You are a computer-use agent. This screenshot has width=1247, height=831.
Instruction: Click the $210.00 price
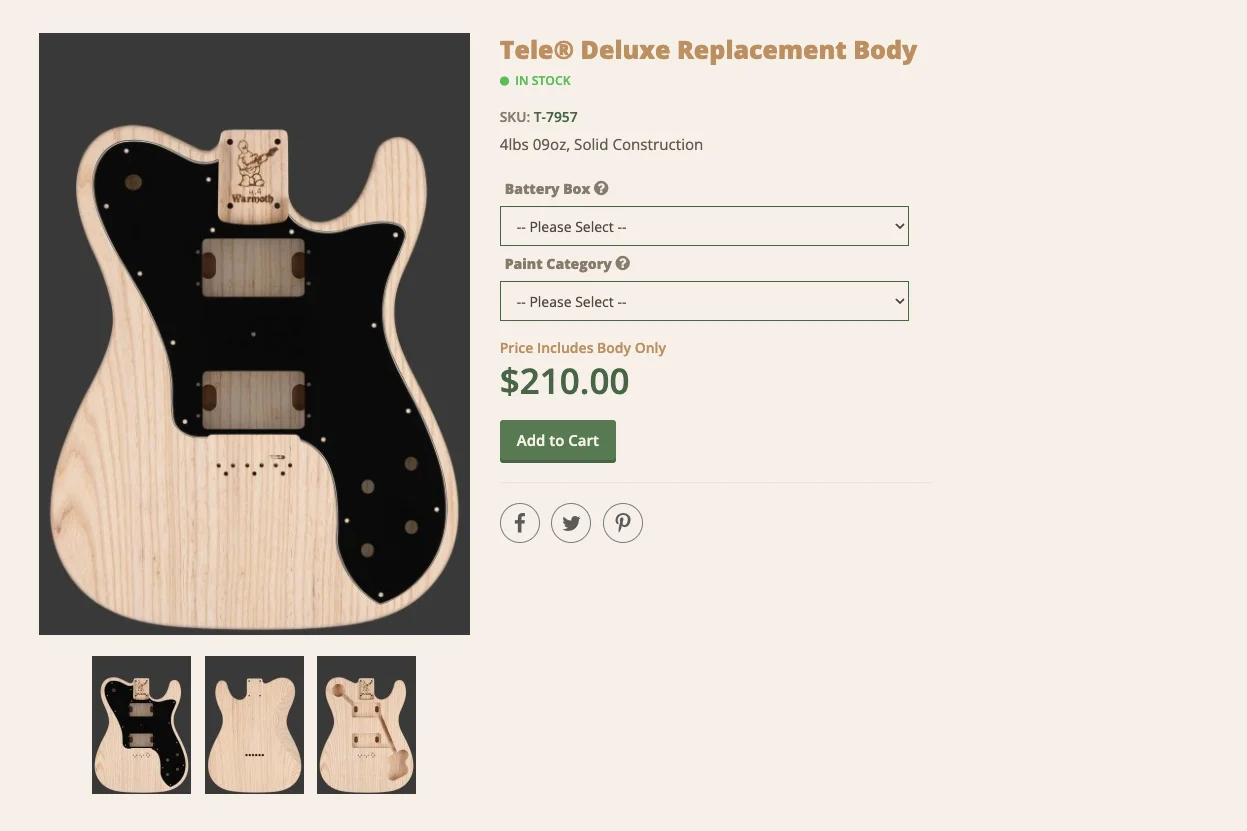click(564, 381)
